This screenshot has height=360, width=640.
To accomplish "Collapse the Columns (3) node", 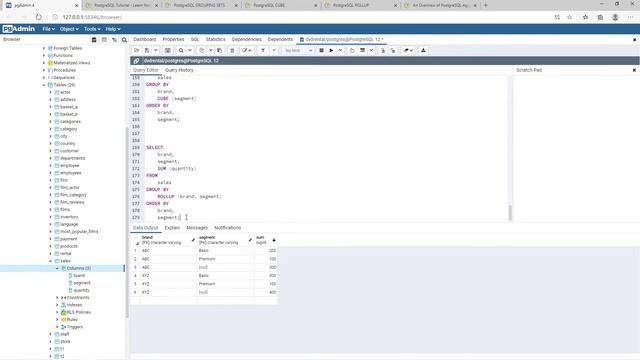I will (x=57, y=268).
